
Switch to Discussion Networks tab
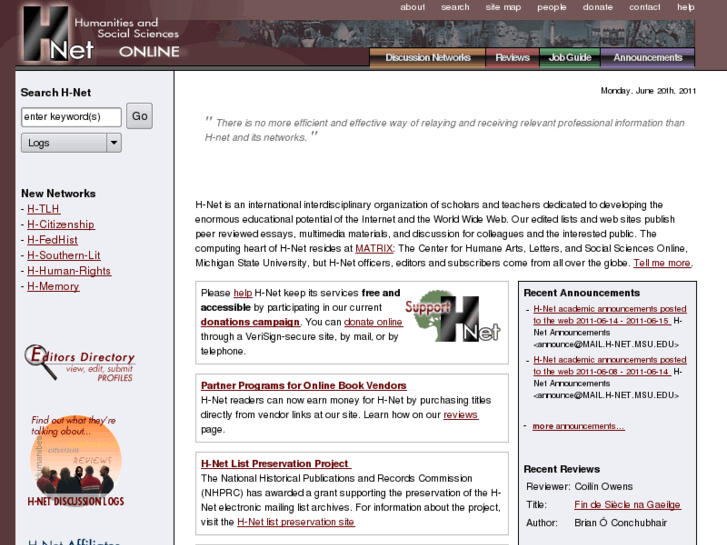point(427,58)
